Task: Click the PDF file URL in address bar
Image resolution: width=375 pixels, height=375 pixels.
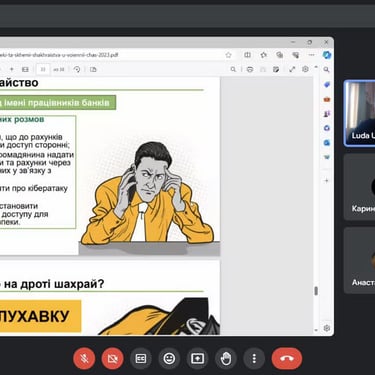Action: 59,55
